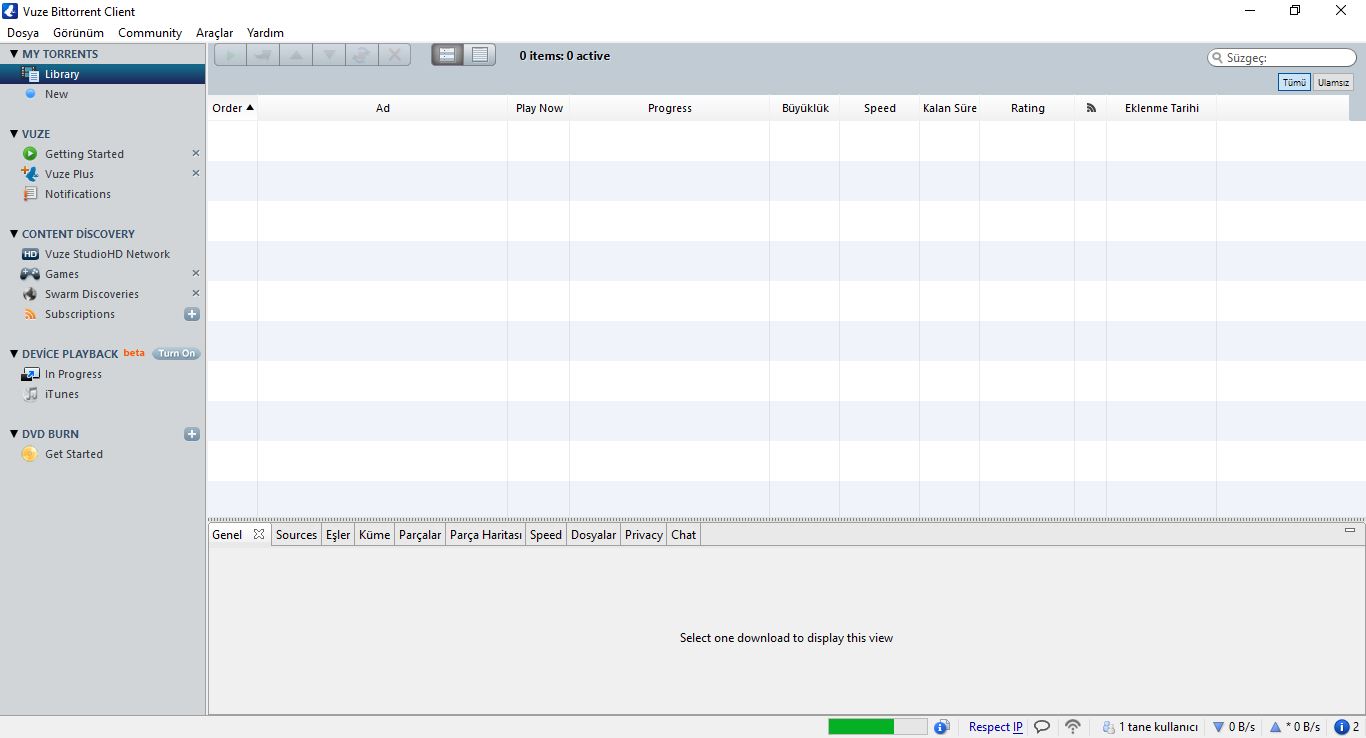This screenshot has width=1366, height=738.
Task: Click the RSS feed column header icon
Action: click(x=1091, y=108)
